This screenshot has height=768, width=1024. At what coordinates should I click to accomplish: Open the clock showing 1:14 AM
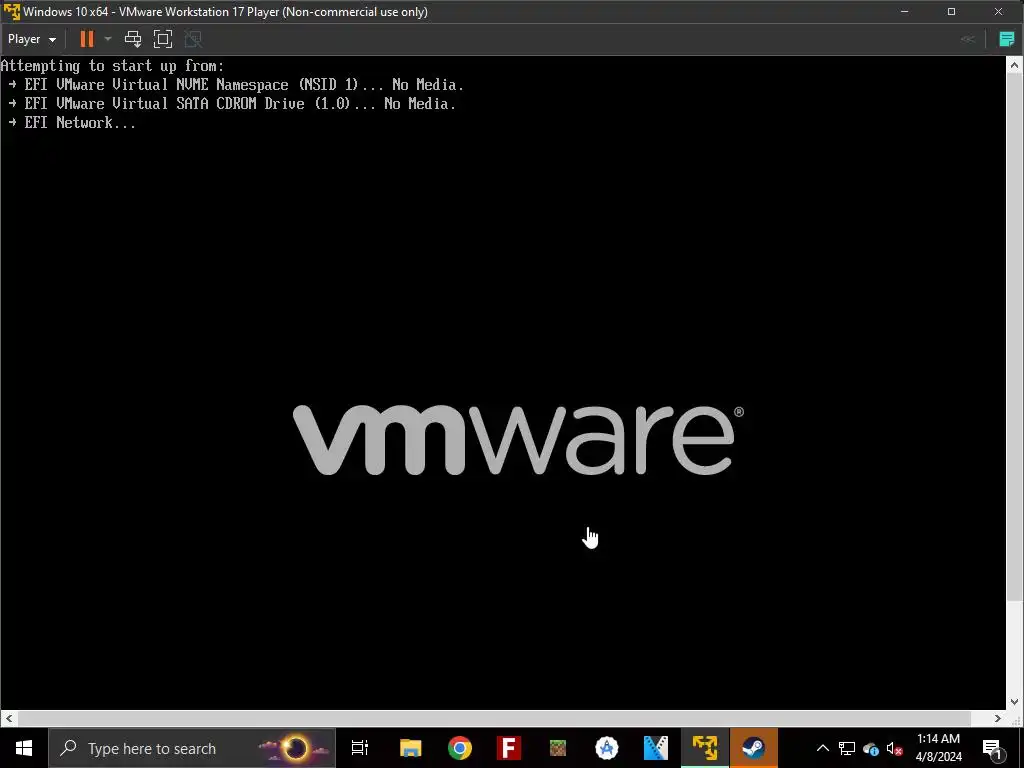tap(938, 748)
